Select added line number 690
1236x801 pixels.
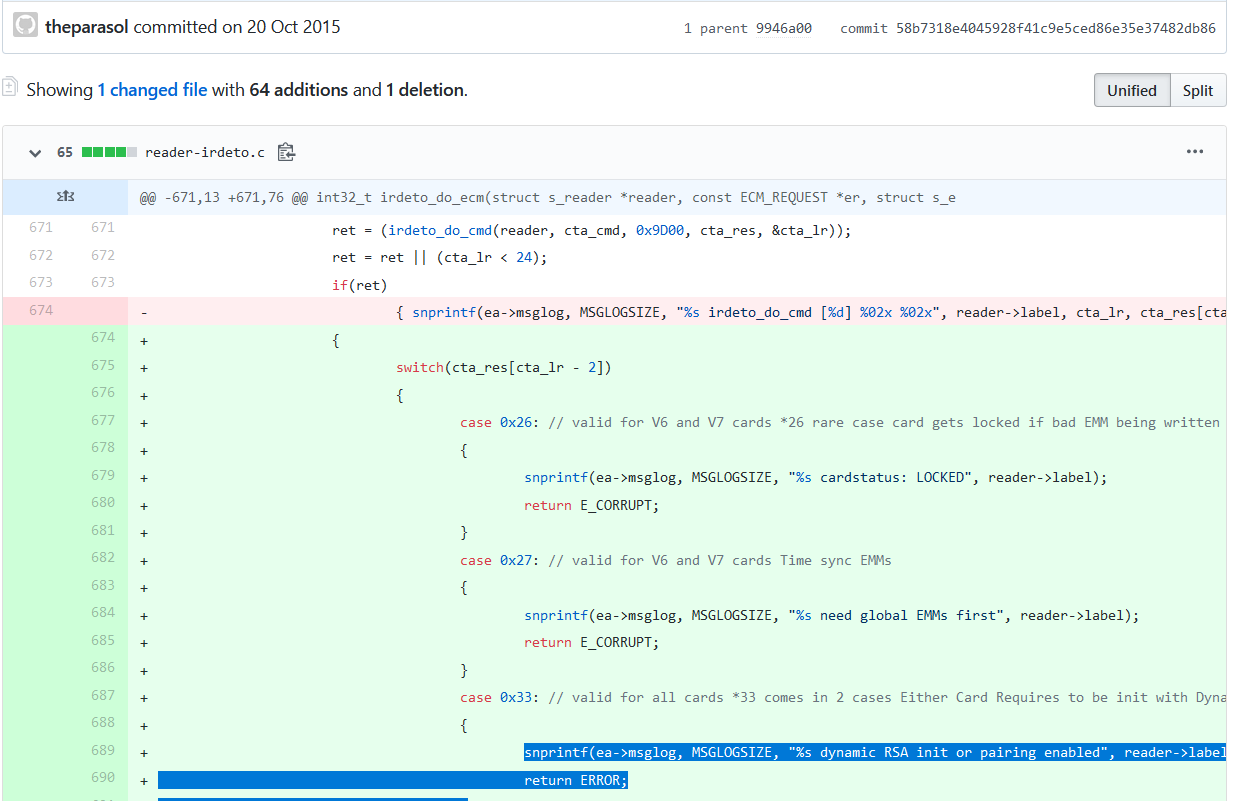pos(103,777)
